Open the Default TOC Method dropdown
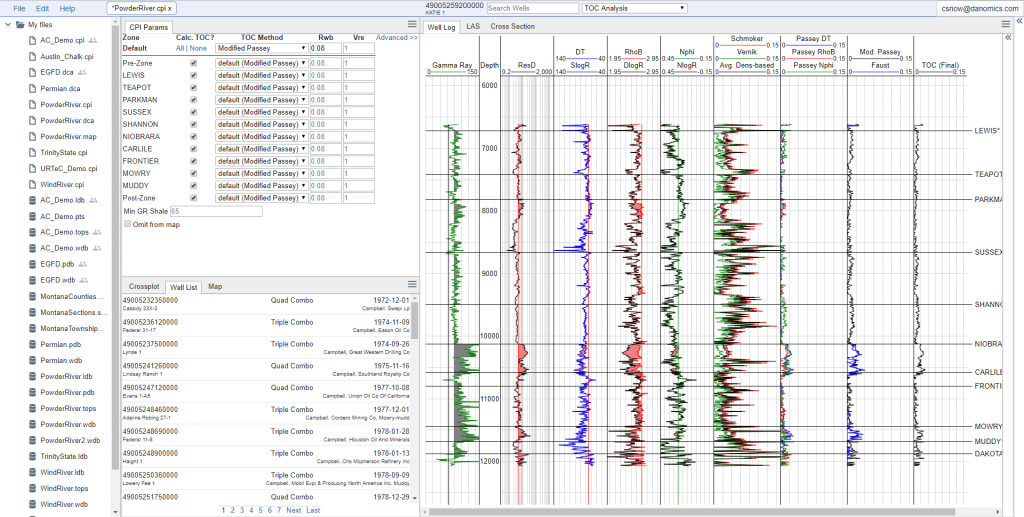The image size is (1024, 517). click(x=262, y=48)
